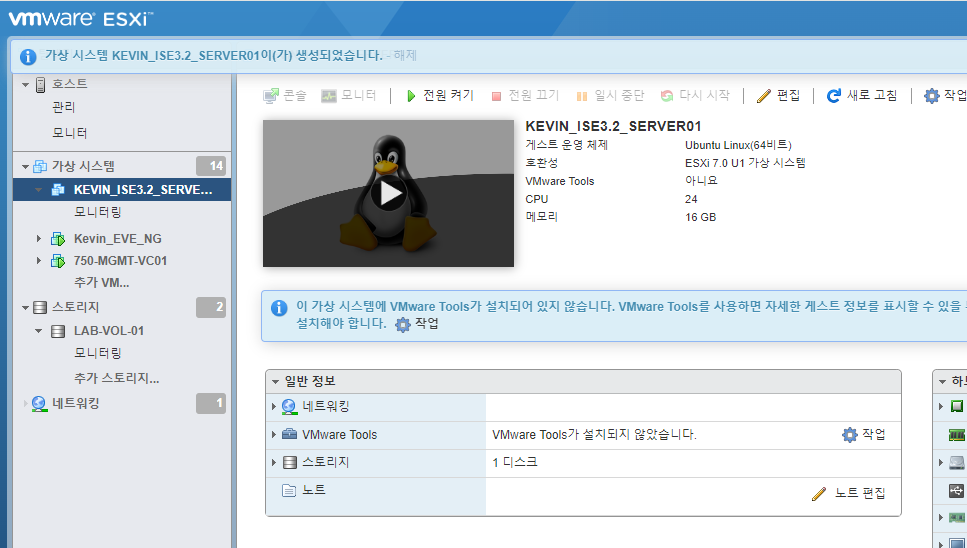This screenshot has height=548, width=967.
Task: Click the 2 badge beside 스토리지
Action: click(x=211, y=307)
